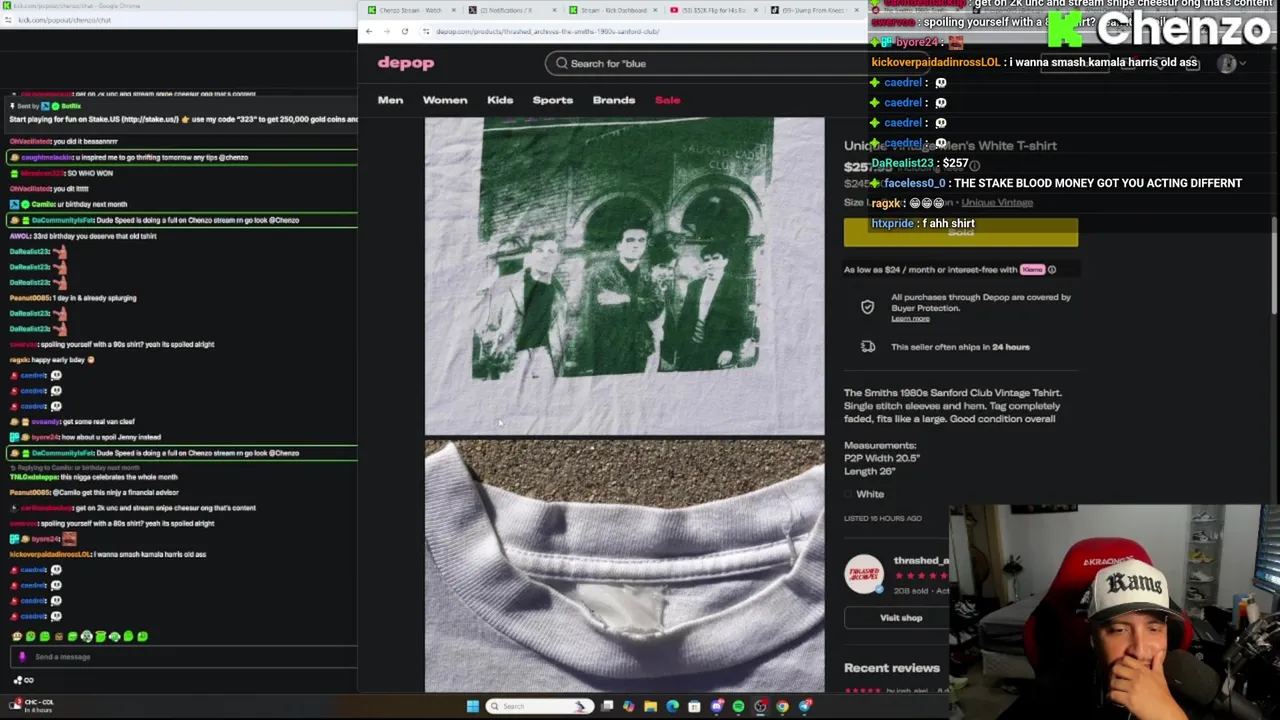1280x720 pixels.
Task: Switch to Notifications / X tab
Action: (x=512, y=10)
